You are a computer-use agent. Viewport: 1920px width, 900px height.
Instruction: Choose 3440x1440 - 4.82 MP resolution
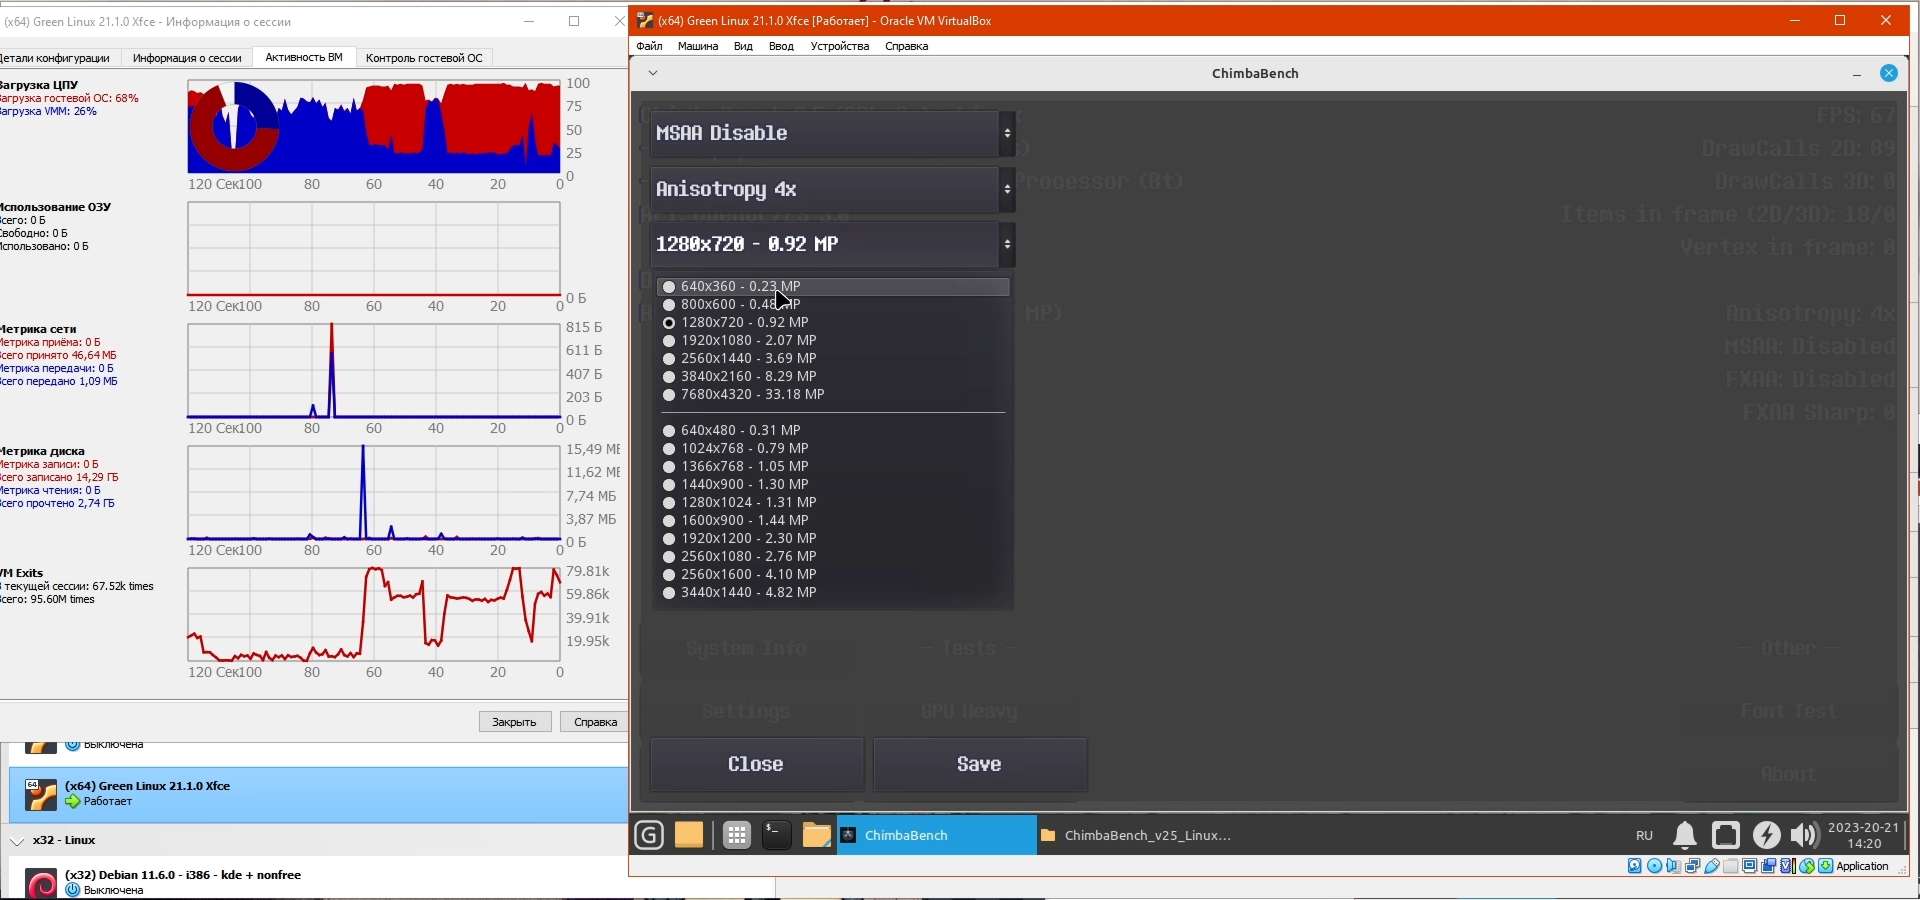pyautogui.click(x=833, y=593)
